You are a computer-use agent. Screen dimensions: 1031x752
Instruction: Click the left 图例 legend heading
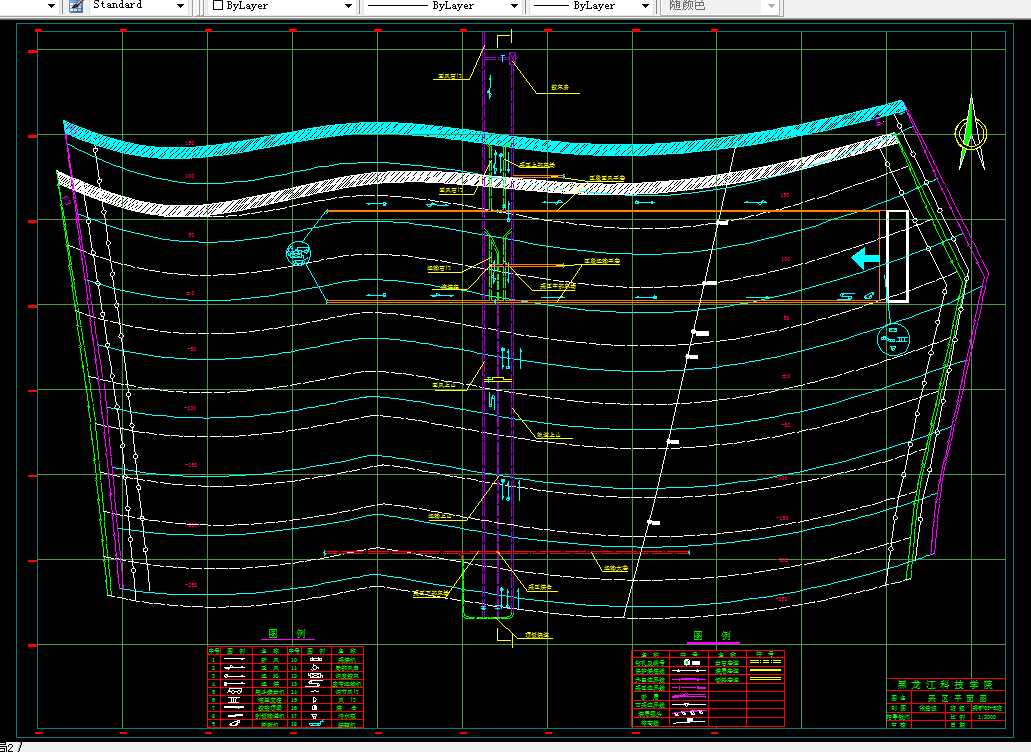287,634
